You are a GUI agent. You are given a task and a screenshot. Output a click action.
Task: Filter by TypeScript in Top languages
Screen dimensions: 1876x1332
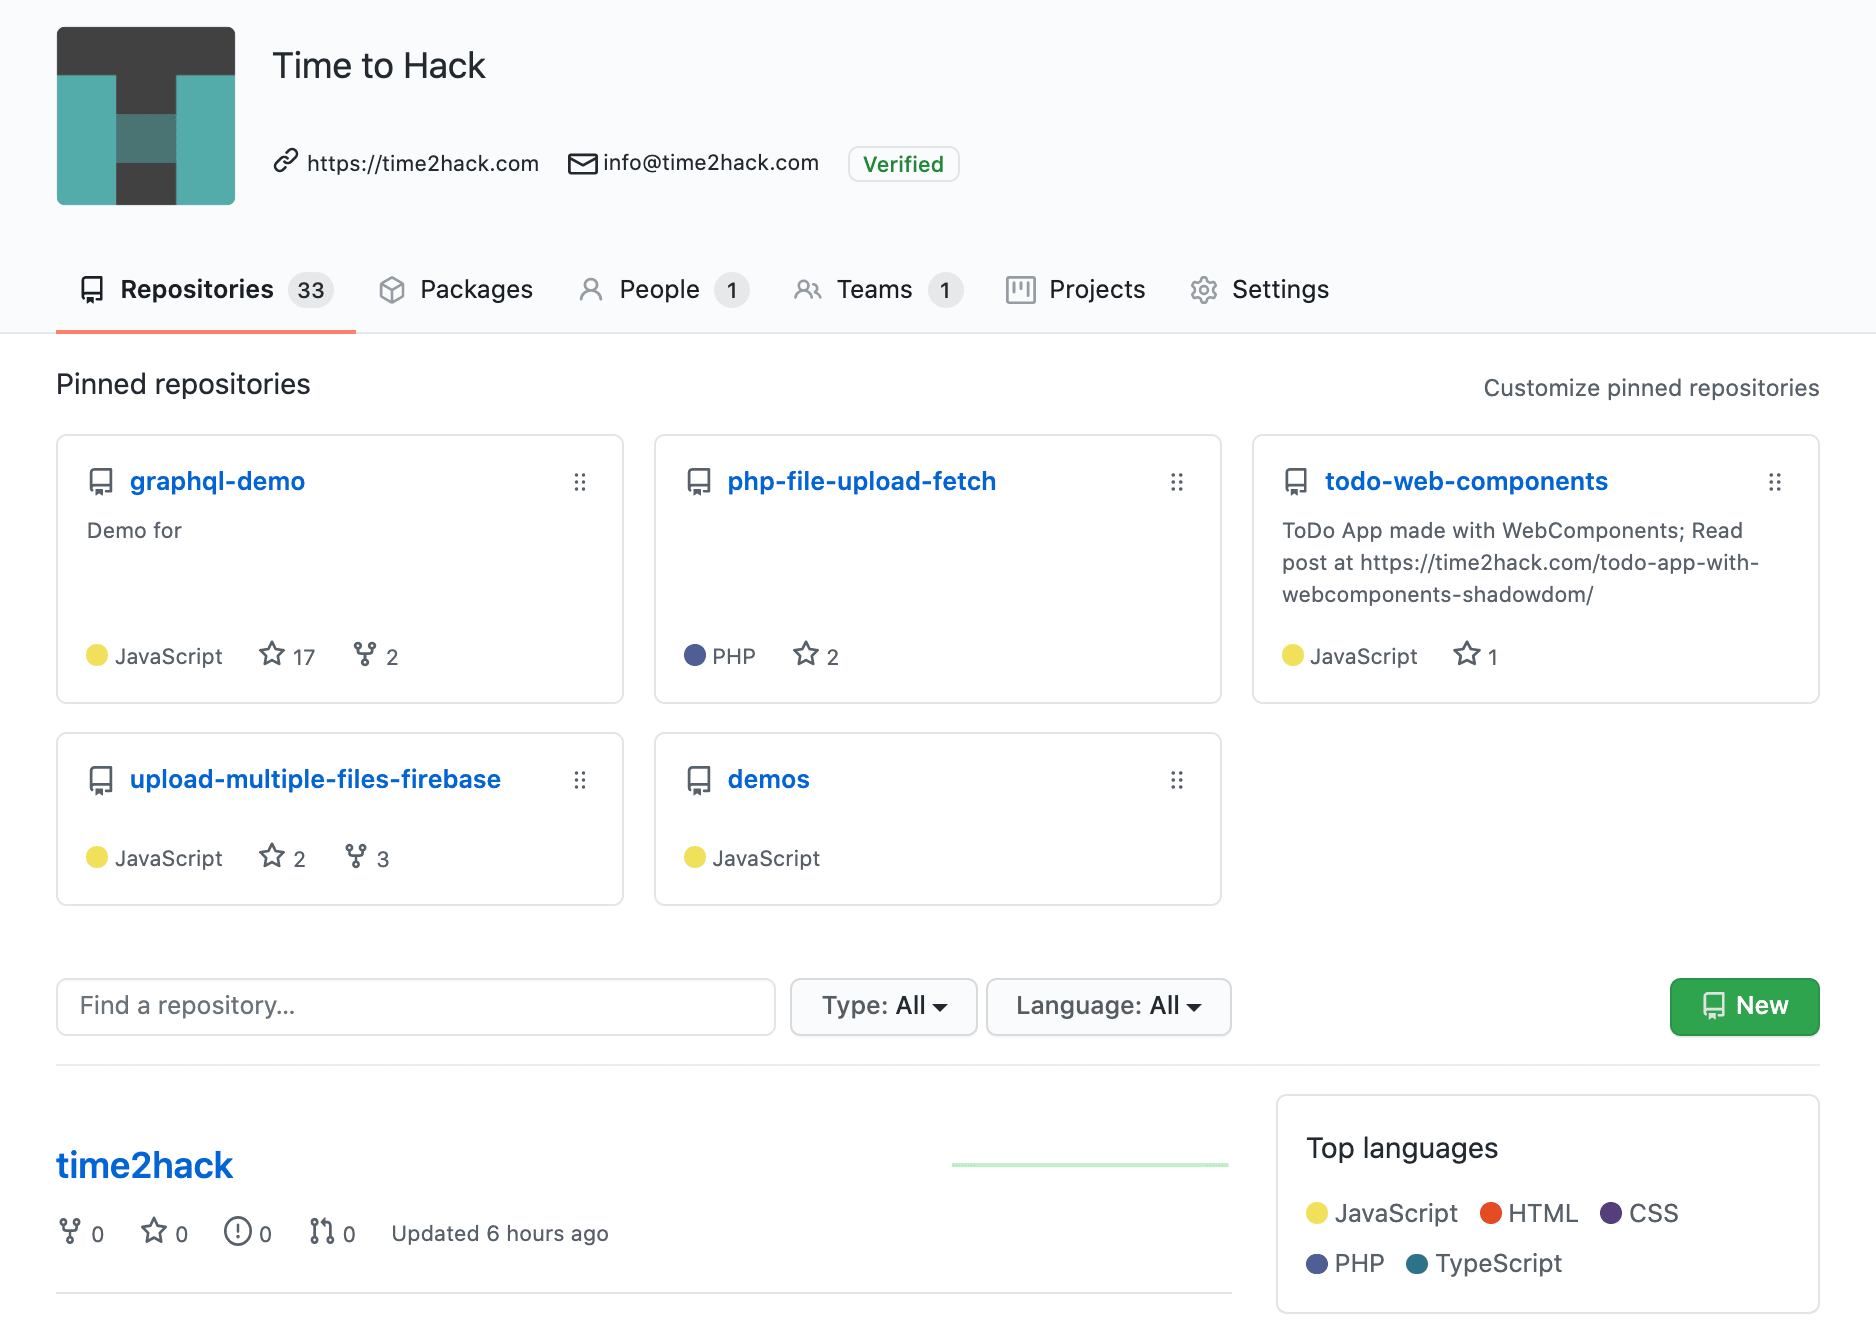point(1484,1263)
